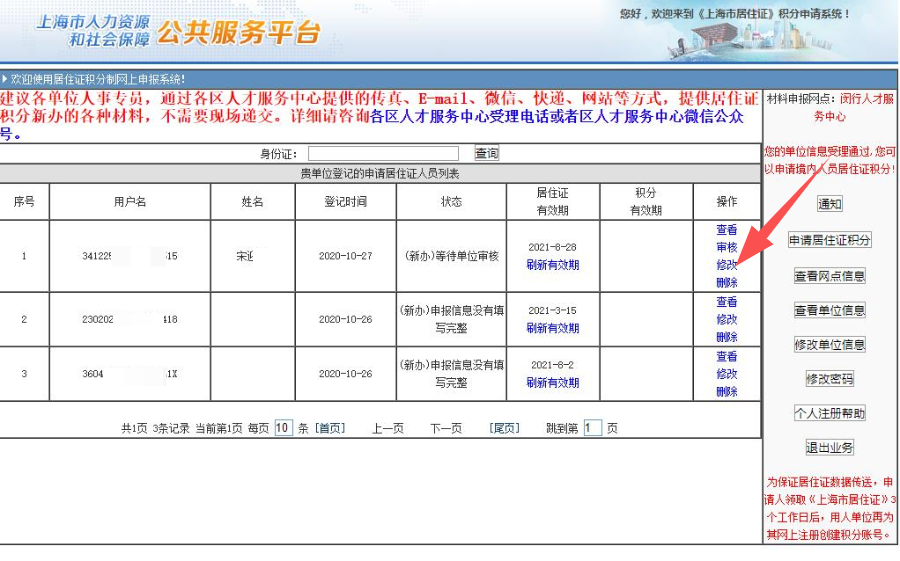
Task: Click 修改 link in row 1
Action: pos(727,265)
